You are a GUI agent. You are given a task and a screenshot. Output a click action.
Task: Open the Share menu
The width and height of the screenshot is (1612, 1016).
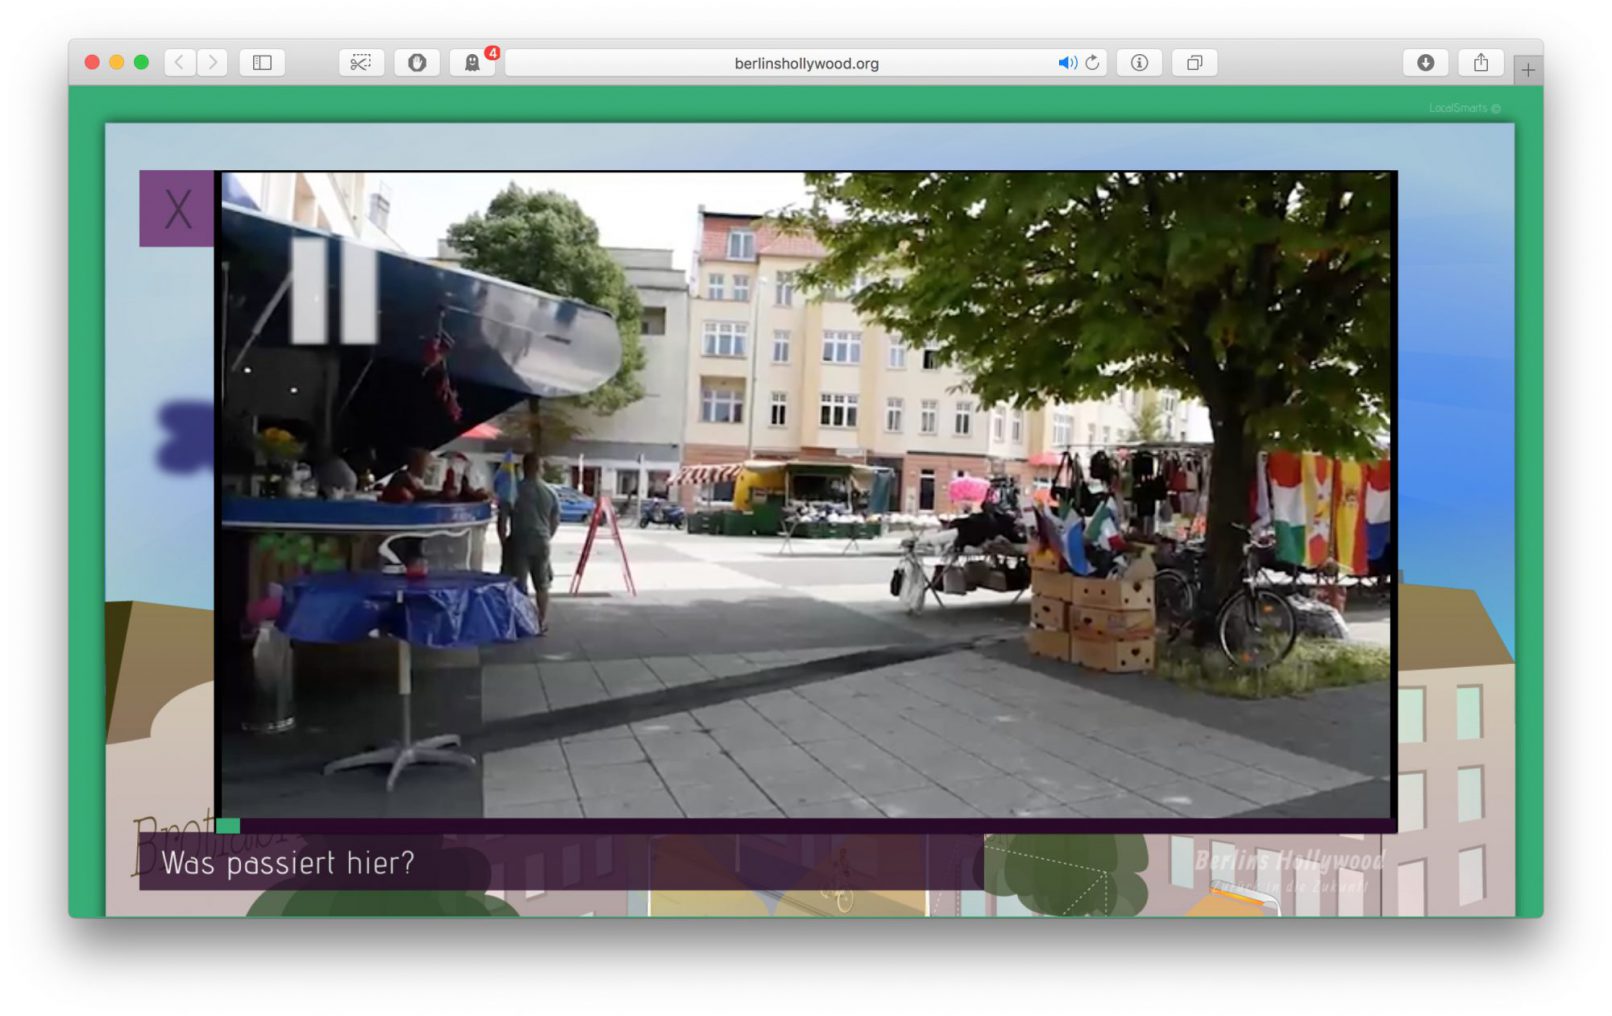pyautogui.click(x=1481, y=63)
